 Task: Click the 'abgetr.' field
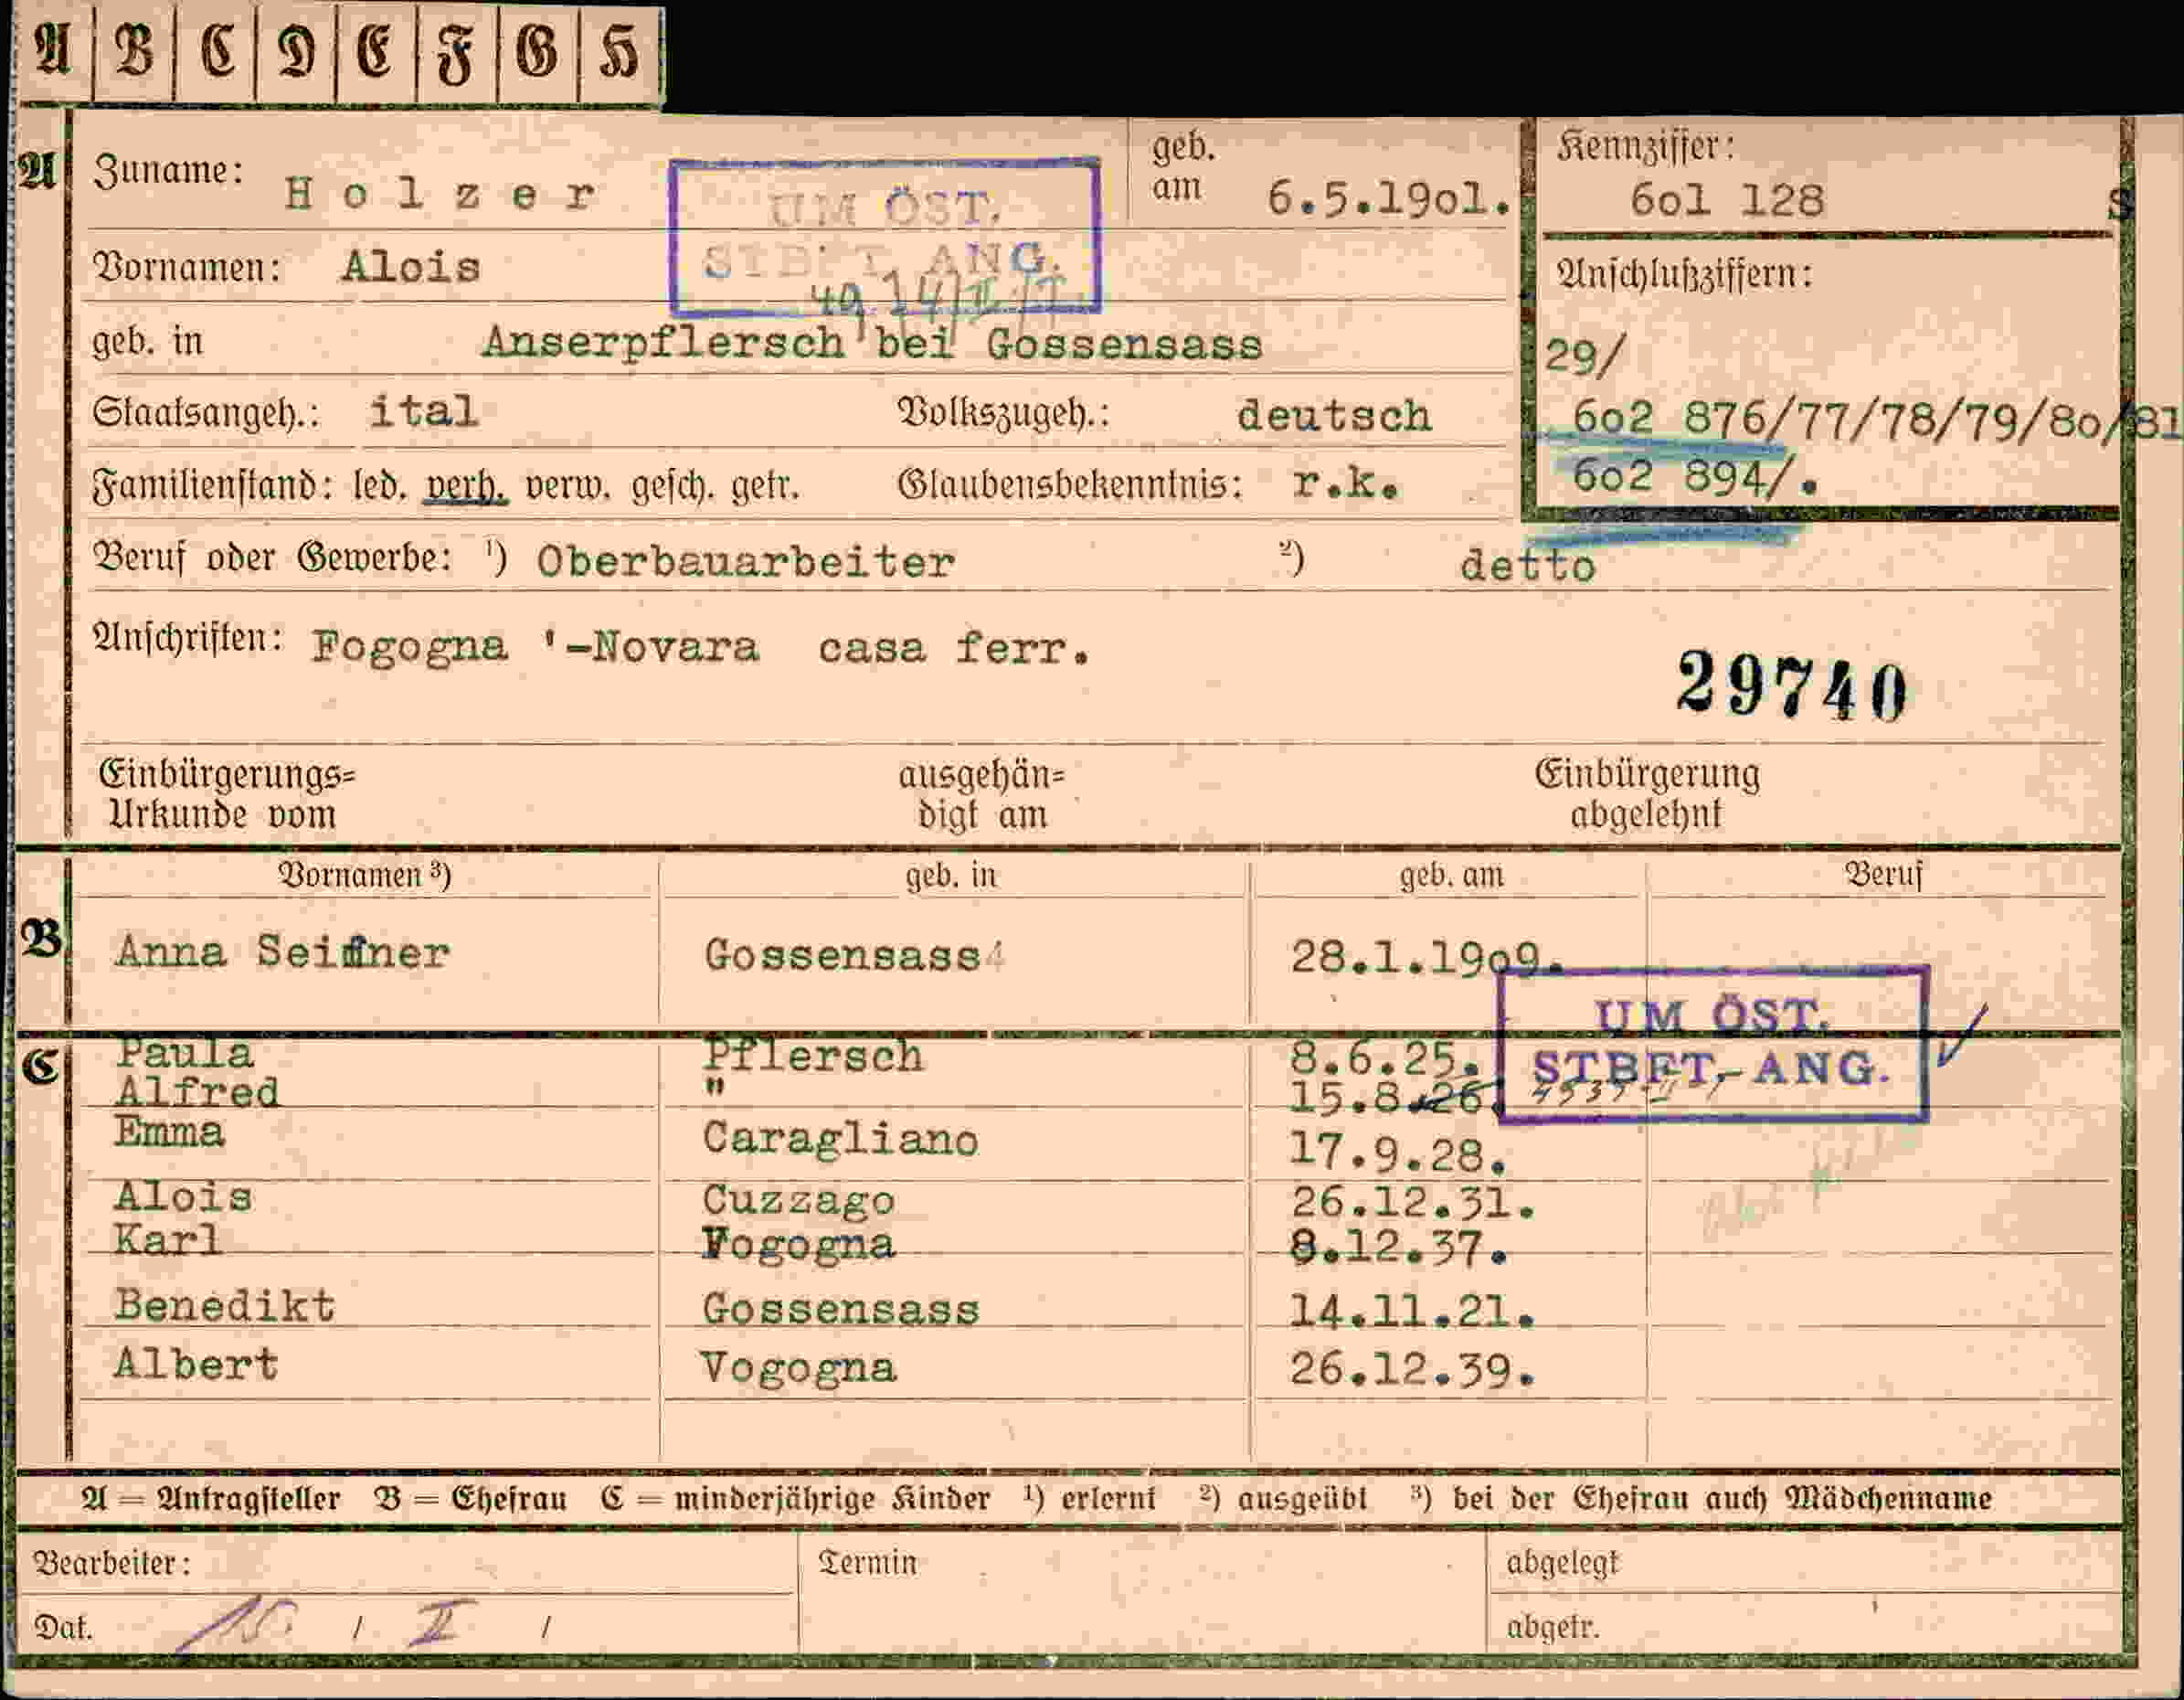[1805, 1625]
